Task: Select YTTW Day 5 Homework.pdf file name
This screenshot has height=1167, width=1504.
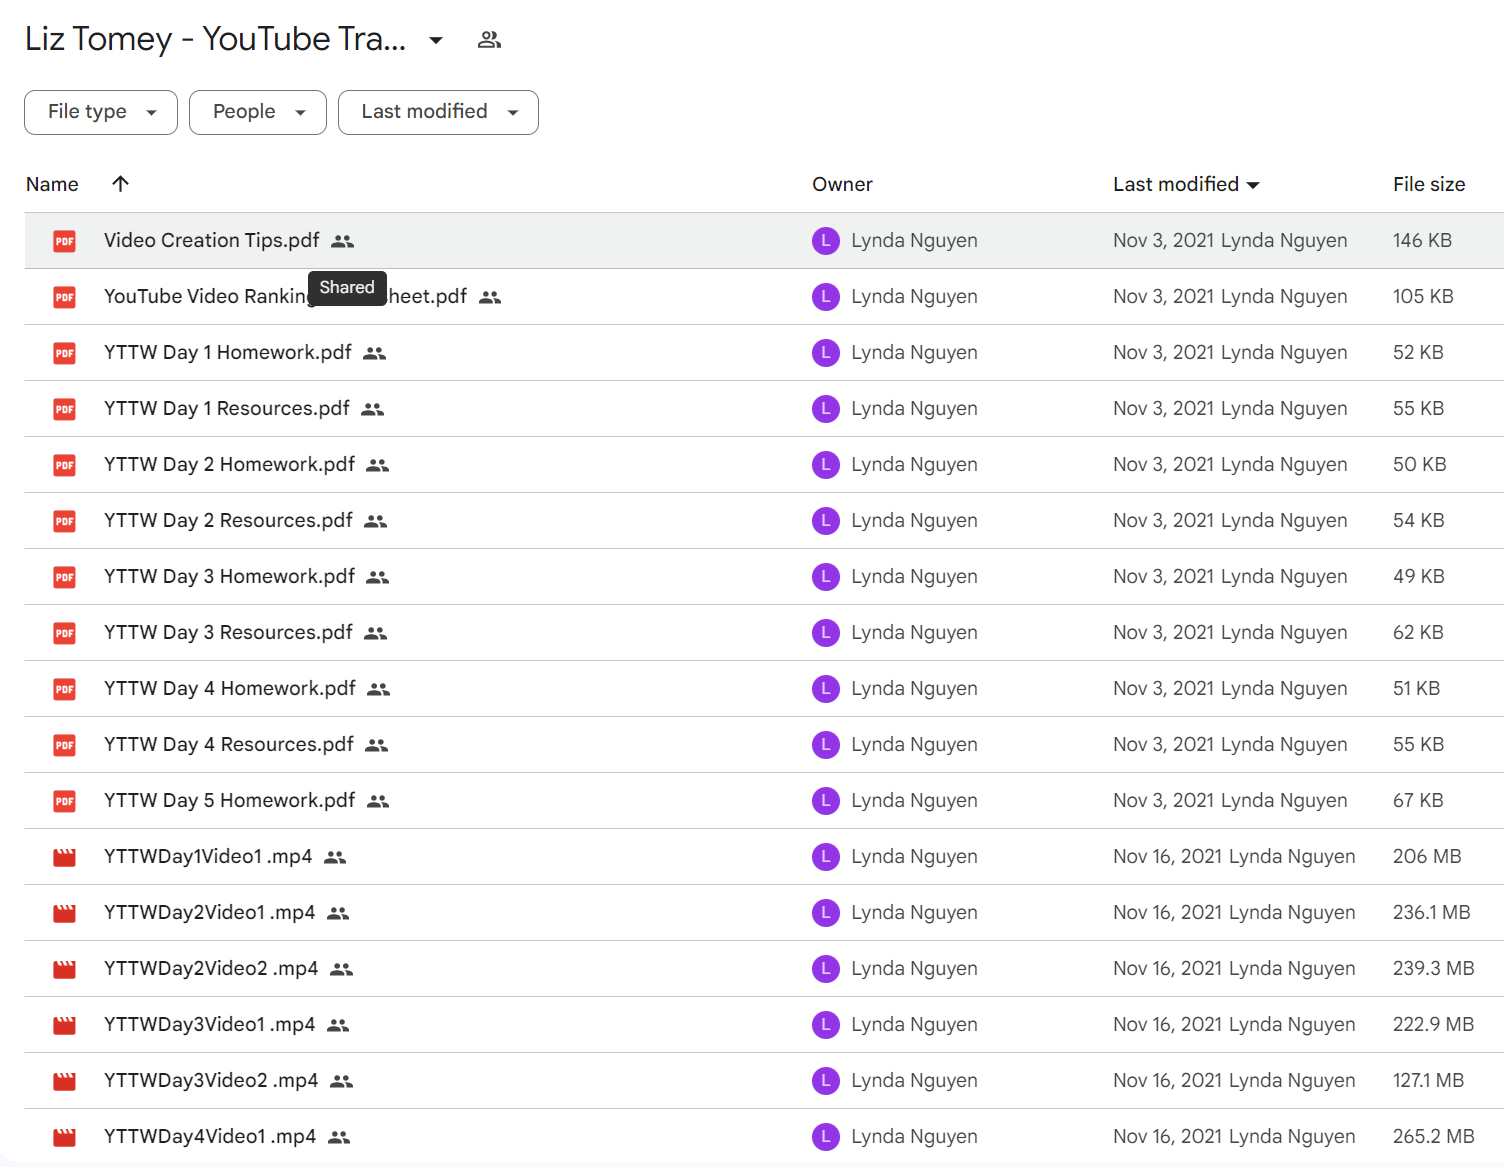Action: [229, 800]
